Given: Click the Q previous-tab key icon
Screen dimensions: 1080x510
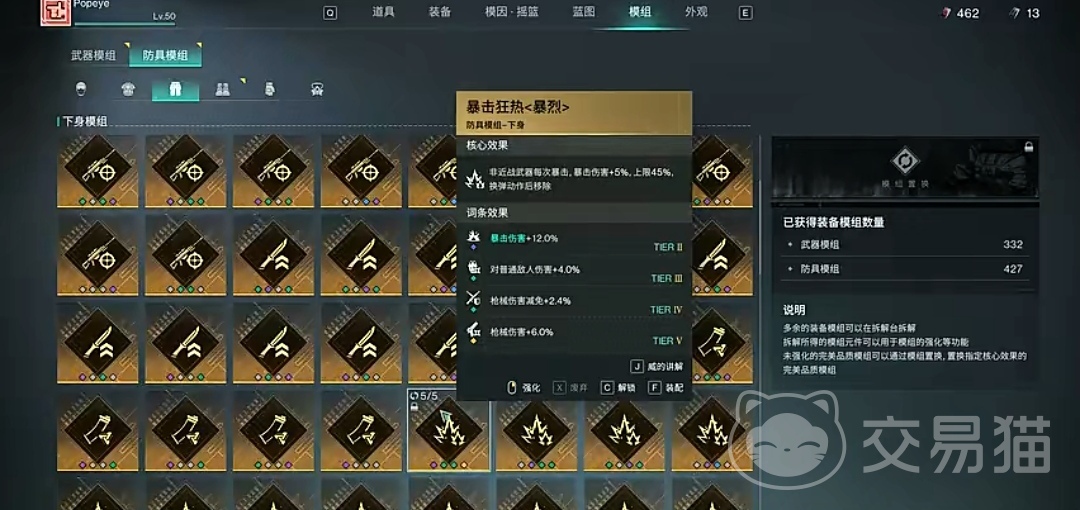Looking at the screenshot, I should point(330,12).
